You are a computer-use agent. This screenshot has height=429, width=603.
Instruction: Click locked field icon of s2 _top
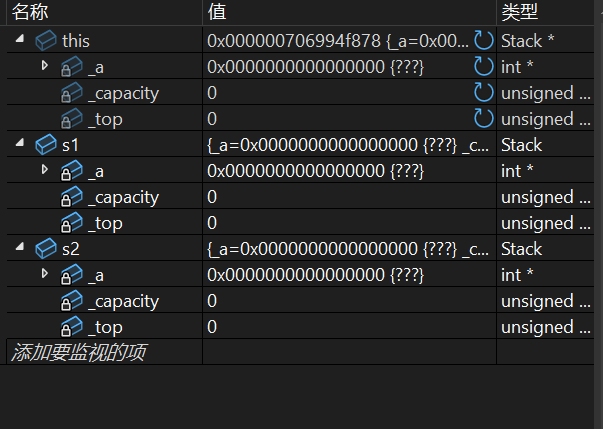[72, 327]
